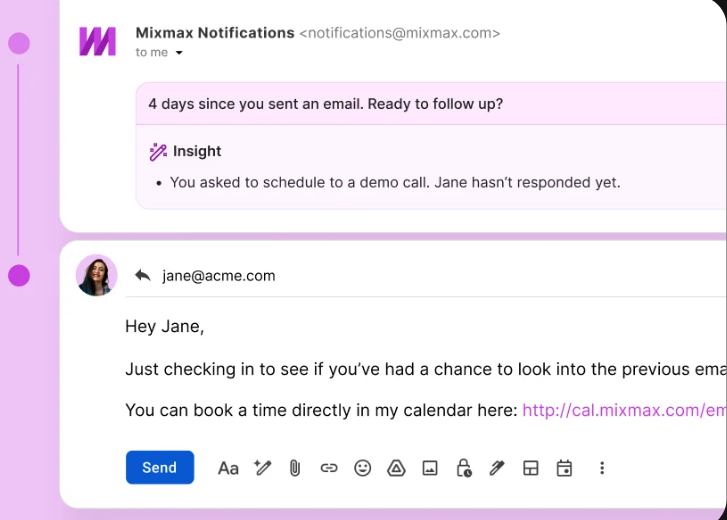Open the cal.mixmax.com calendar link
The width and height of the screenshot is (727, 520).
[x=624, y=410]
